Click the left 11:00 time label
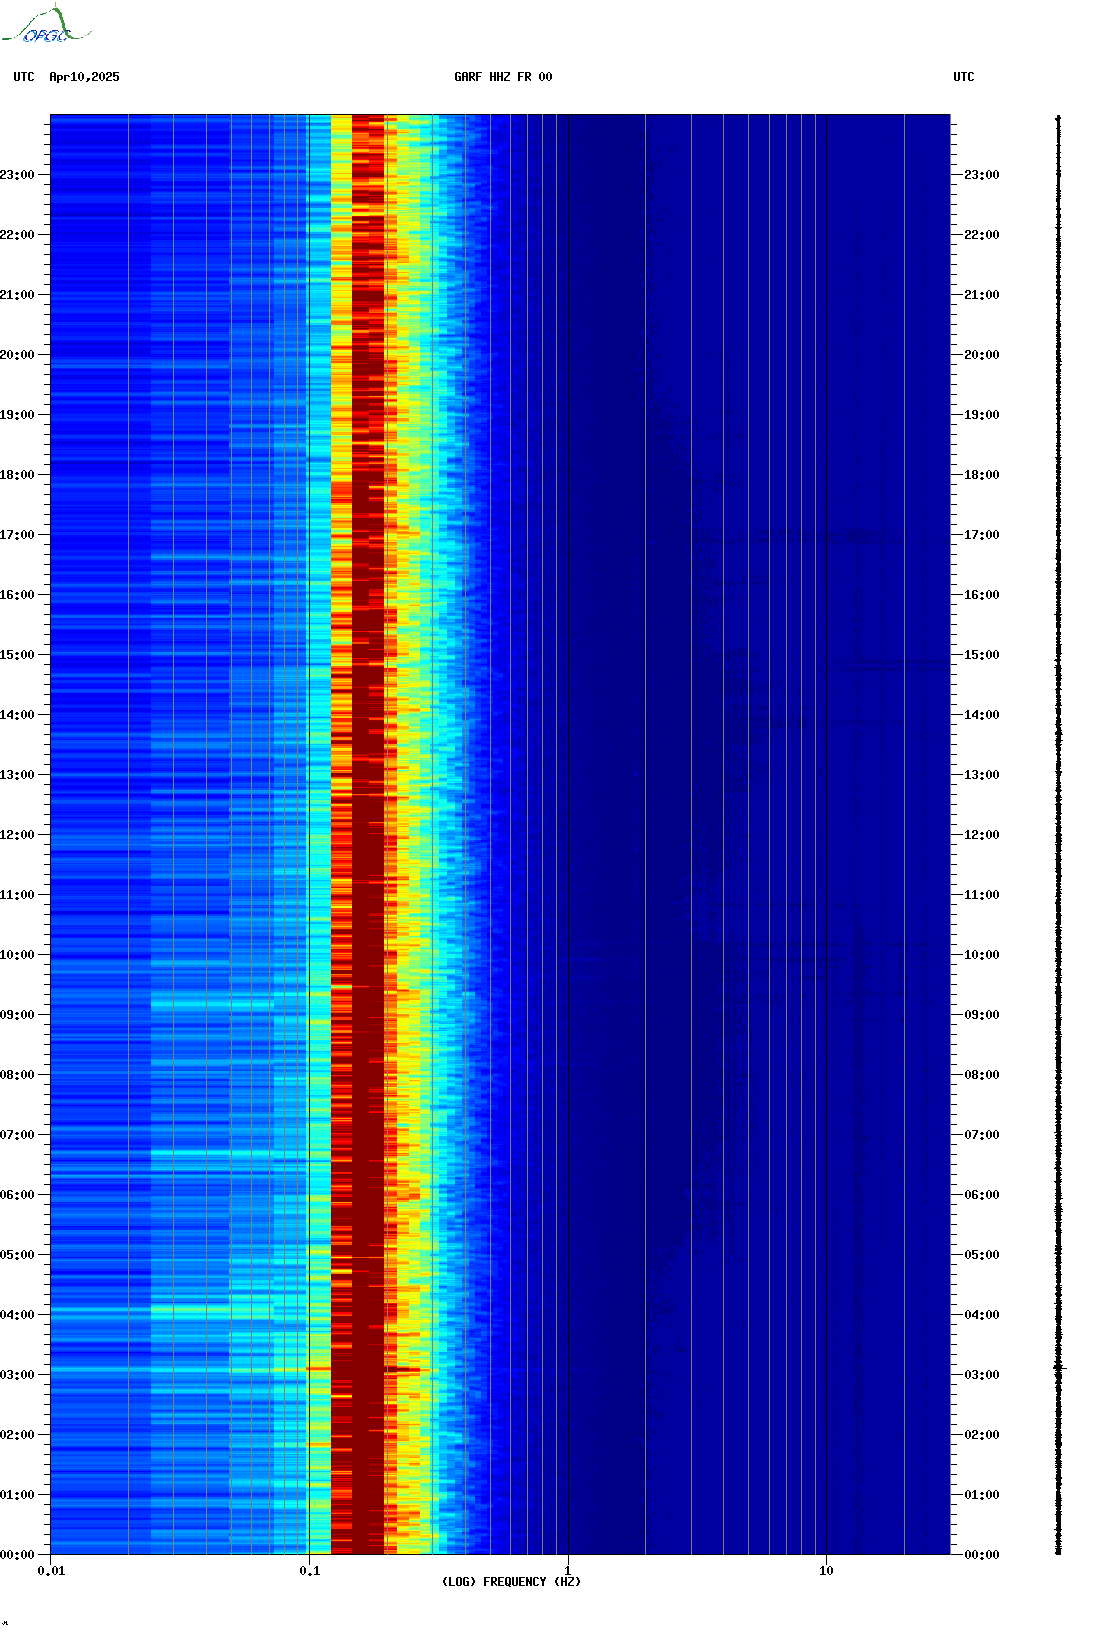The image size is (1102, 1634). pos(17,895)
